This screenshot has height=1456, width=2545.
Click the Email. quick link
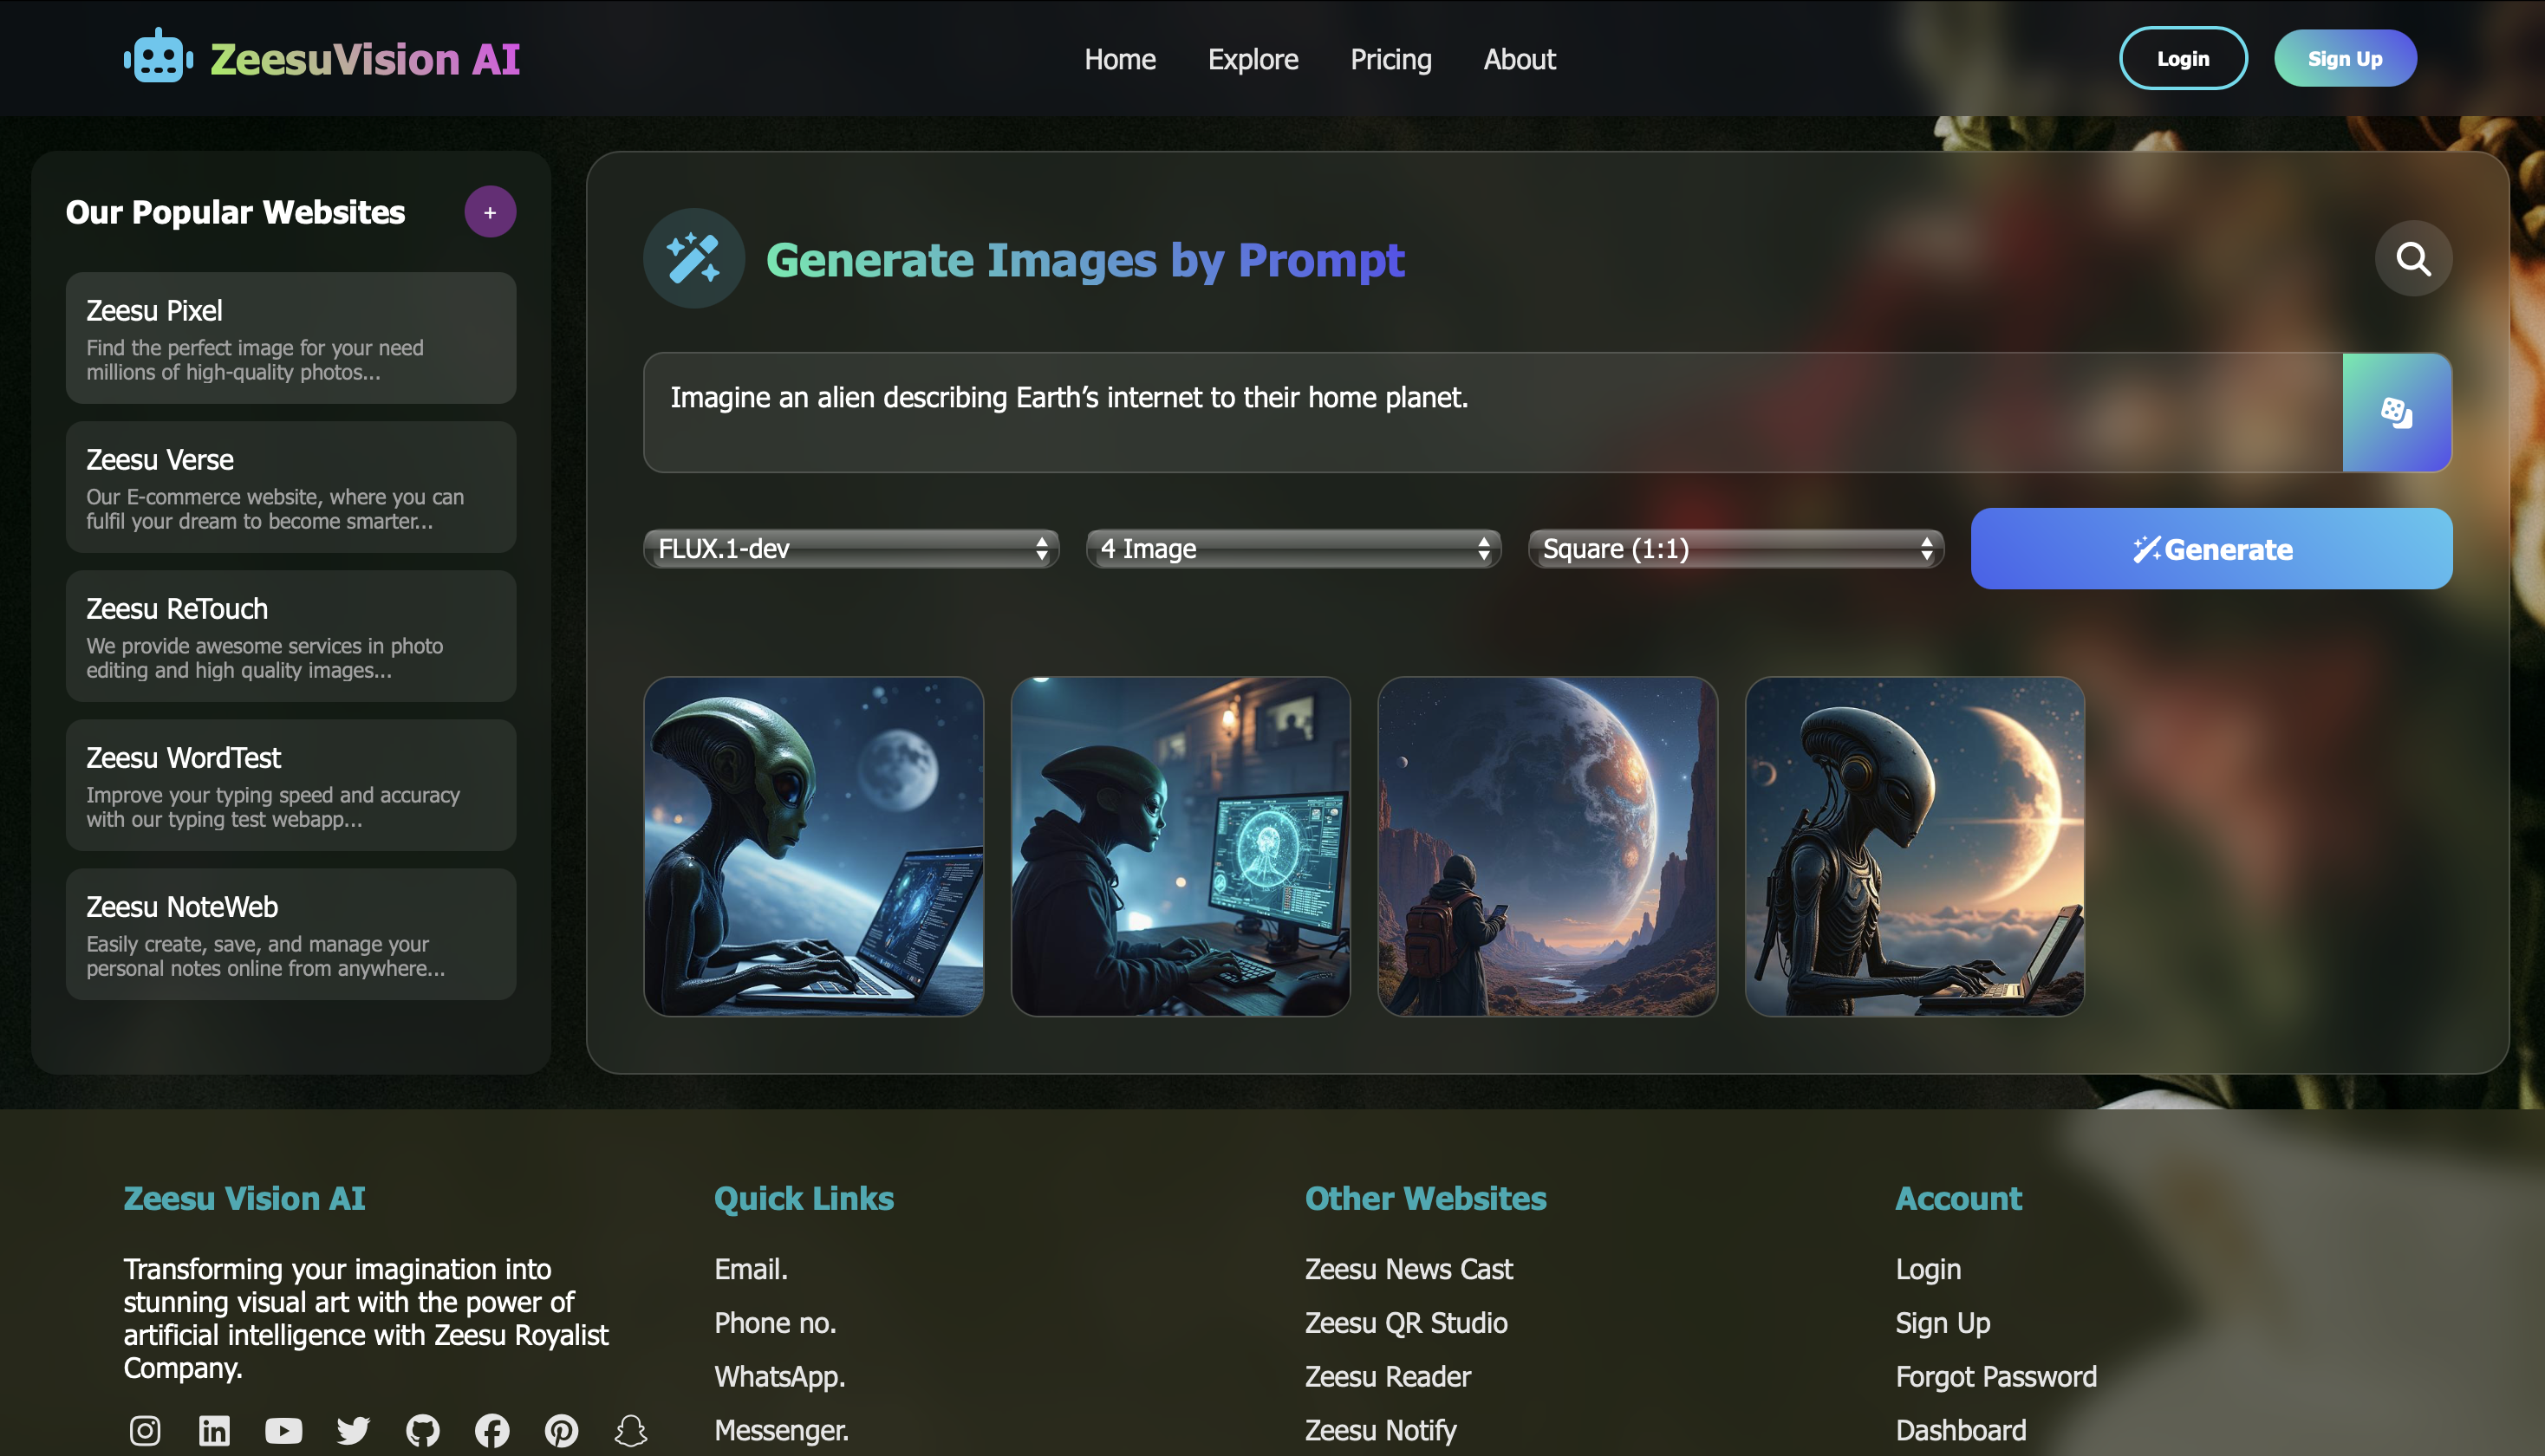tap(751, 1269)
